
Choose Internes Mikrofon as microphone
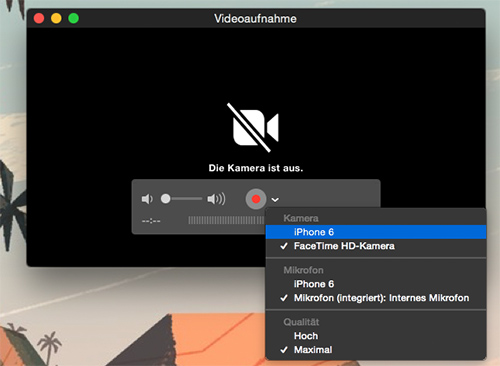[376, 298]
